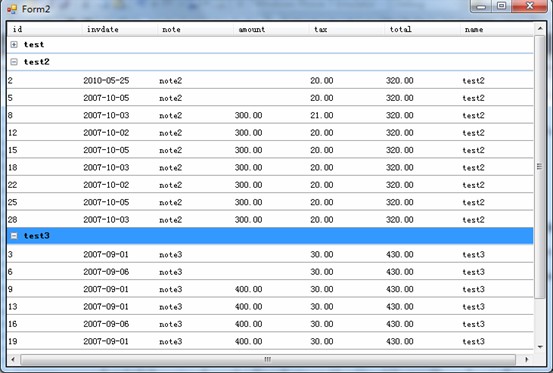Select the row with id 8
Screen dimensions: 553x373
270,115
